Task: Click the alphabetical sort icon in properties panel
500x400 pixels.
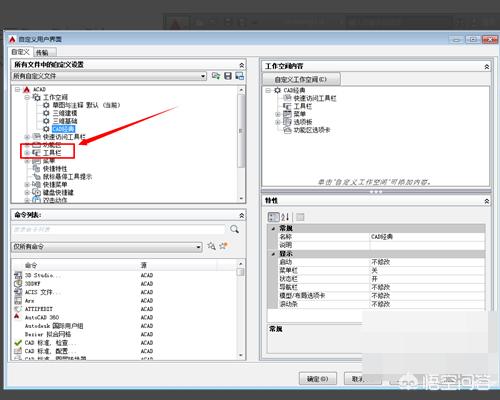Action: (x=285, y=217)
